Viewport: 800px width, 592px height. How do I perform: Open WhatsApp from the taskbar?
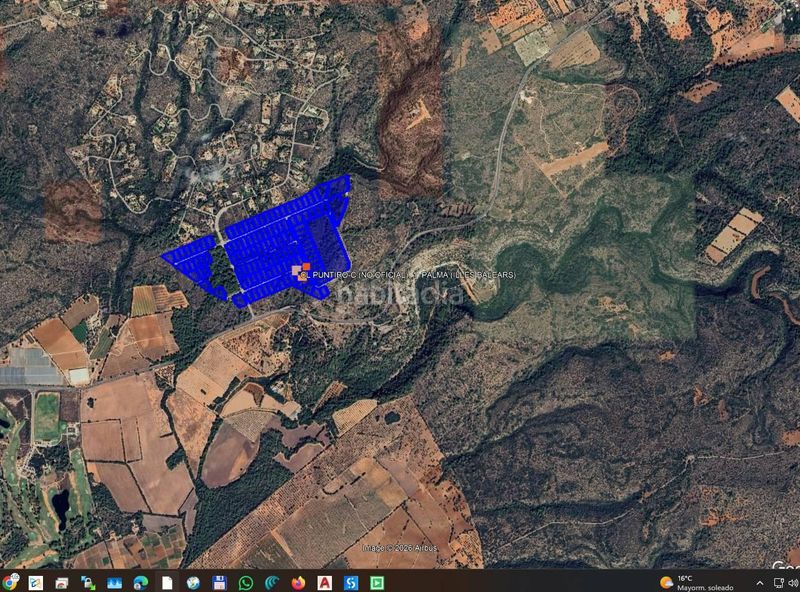point(246,582)
